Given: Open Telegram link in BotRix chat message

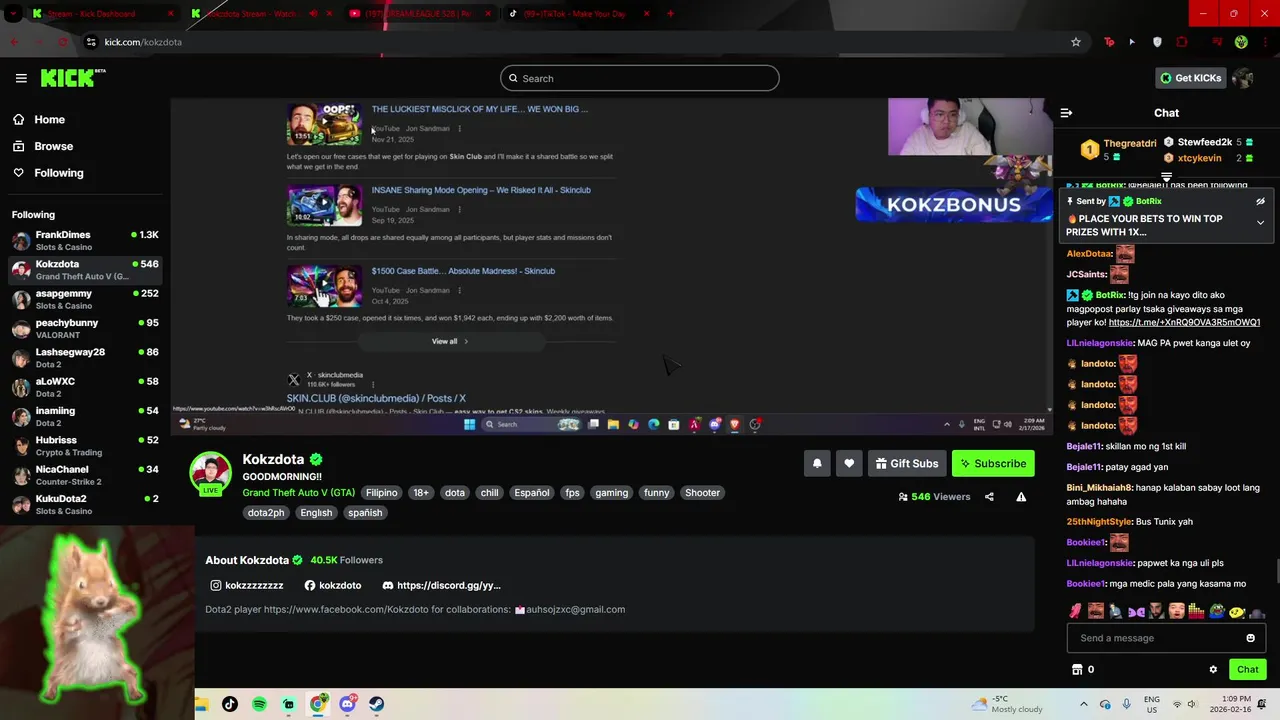Looking at the screenshot, I should pyautogui.click(x=1184, y=323).
